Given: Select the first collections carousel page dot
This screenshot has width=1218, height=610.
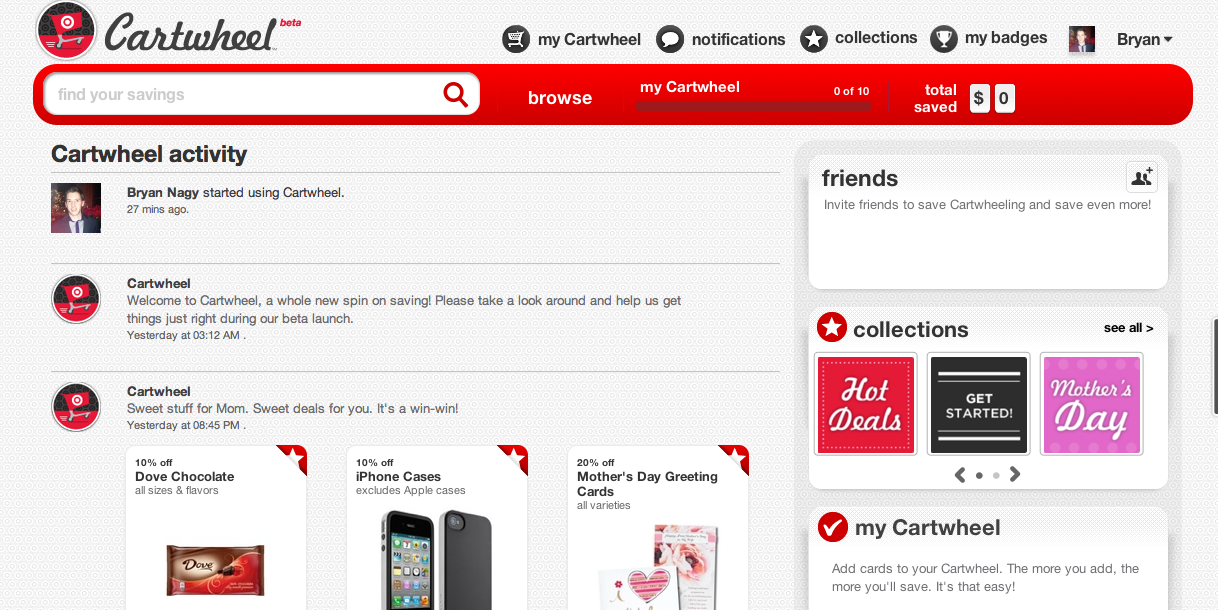Looking at the screenshot, I should [x=979, y=476].
